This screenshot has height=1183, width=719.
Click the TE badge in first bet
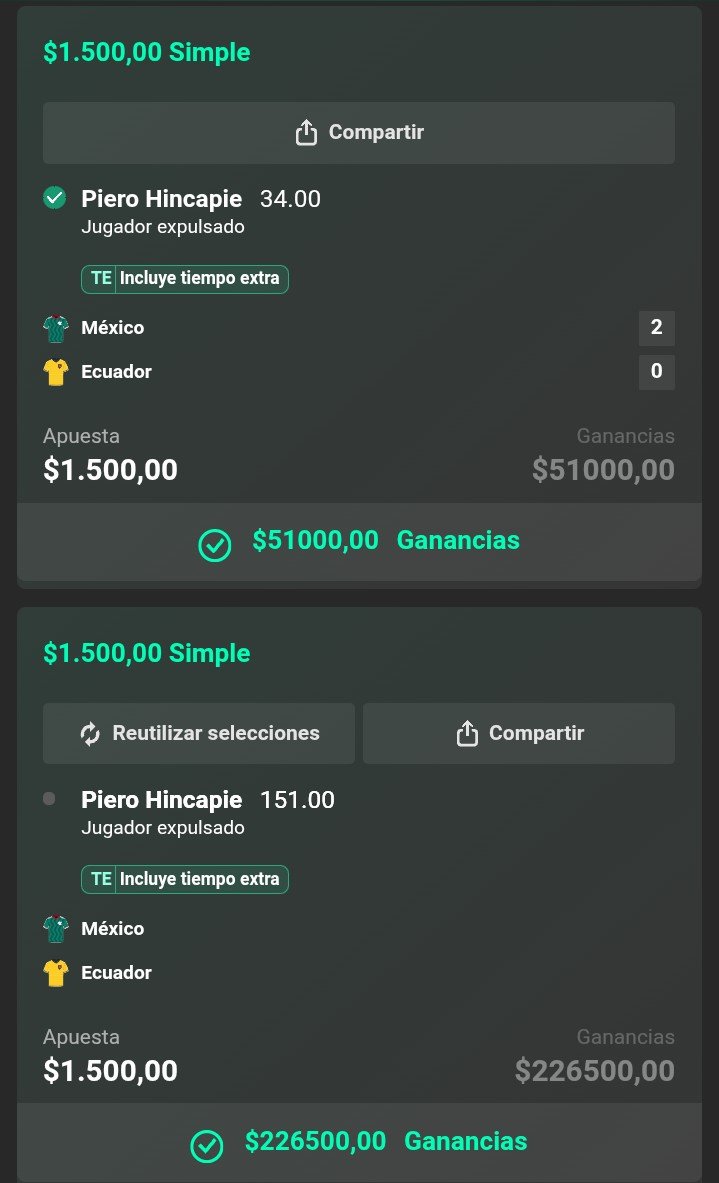point(100,278)
